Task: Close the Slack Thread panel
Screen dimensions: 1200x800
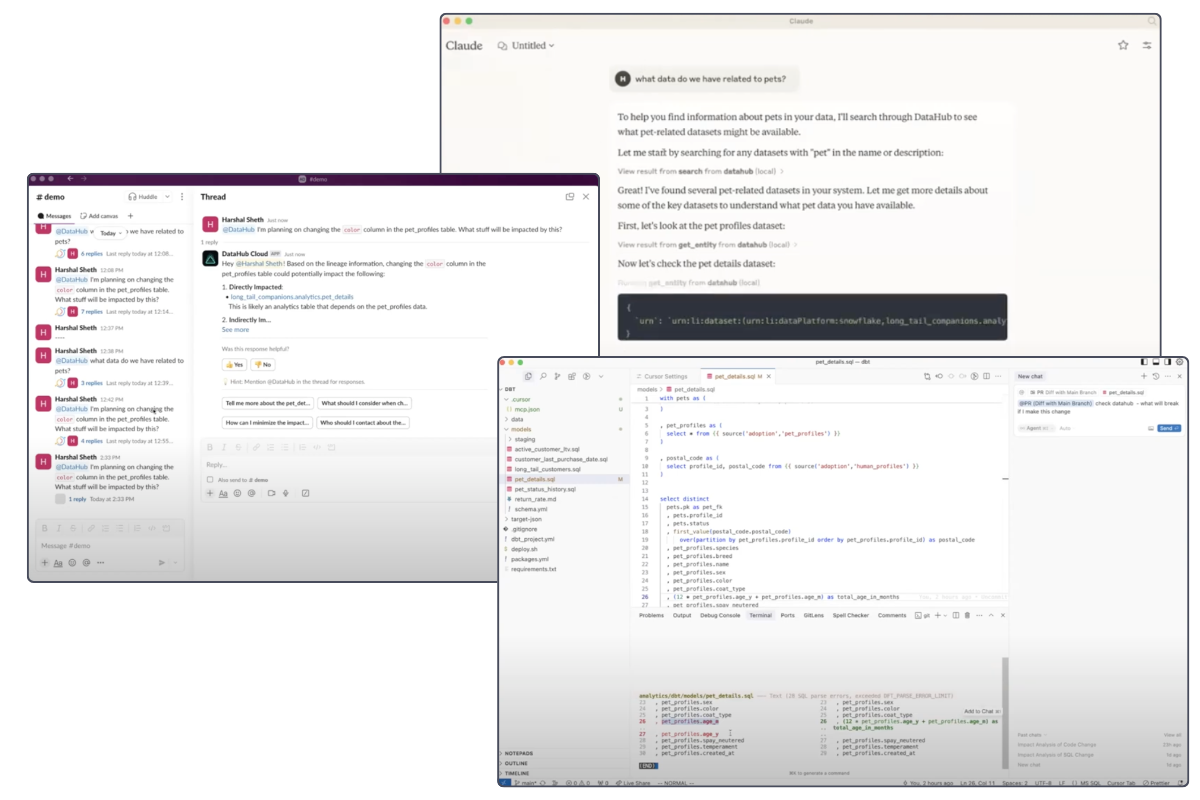Action: [x=586, y=197]
